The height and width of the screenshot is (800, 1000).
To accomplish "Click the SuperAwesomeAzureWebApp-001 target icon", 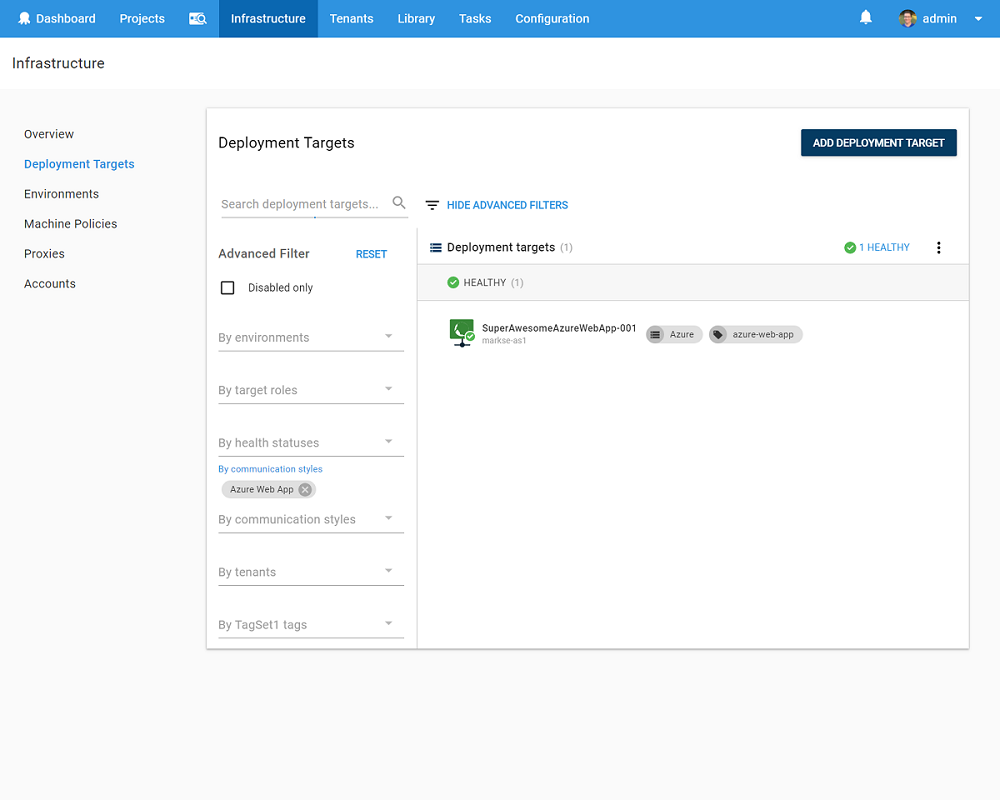I will 461,333.
